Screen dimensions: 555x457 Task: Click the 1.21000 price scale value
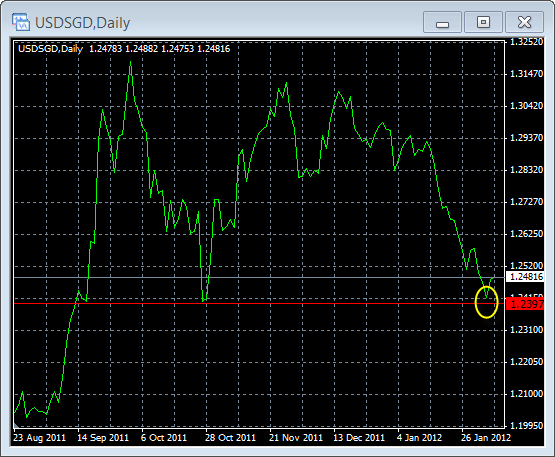tap(526, 394)
